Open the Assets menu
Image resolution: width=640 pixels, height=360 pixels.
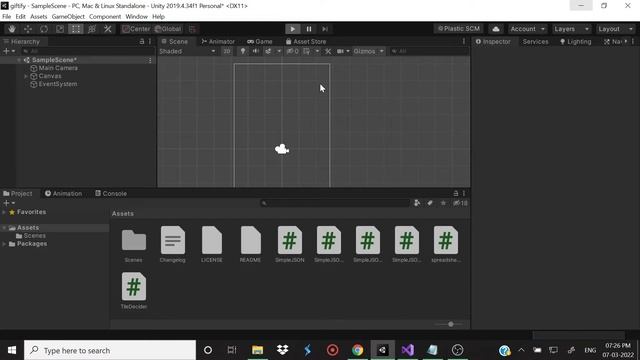click(39, 17)
